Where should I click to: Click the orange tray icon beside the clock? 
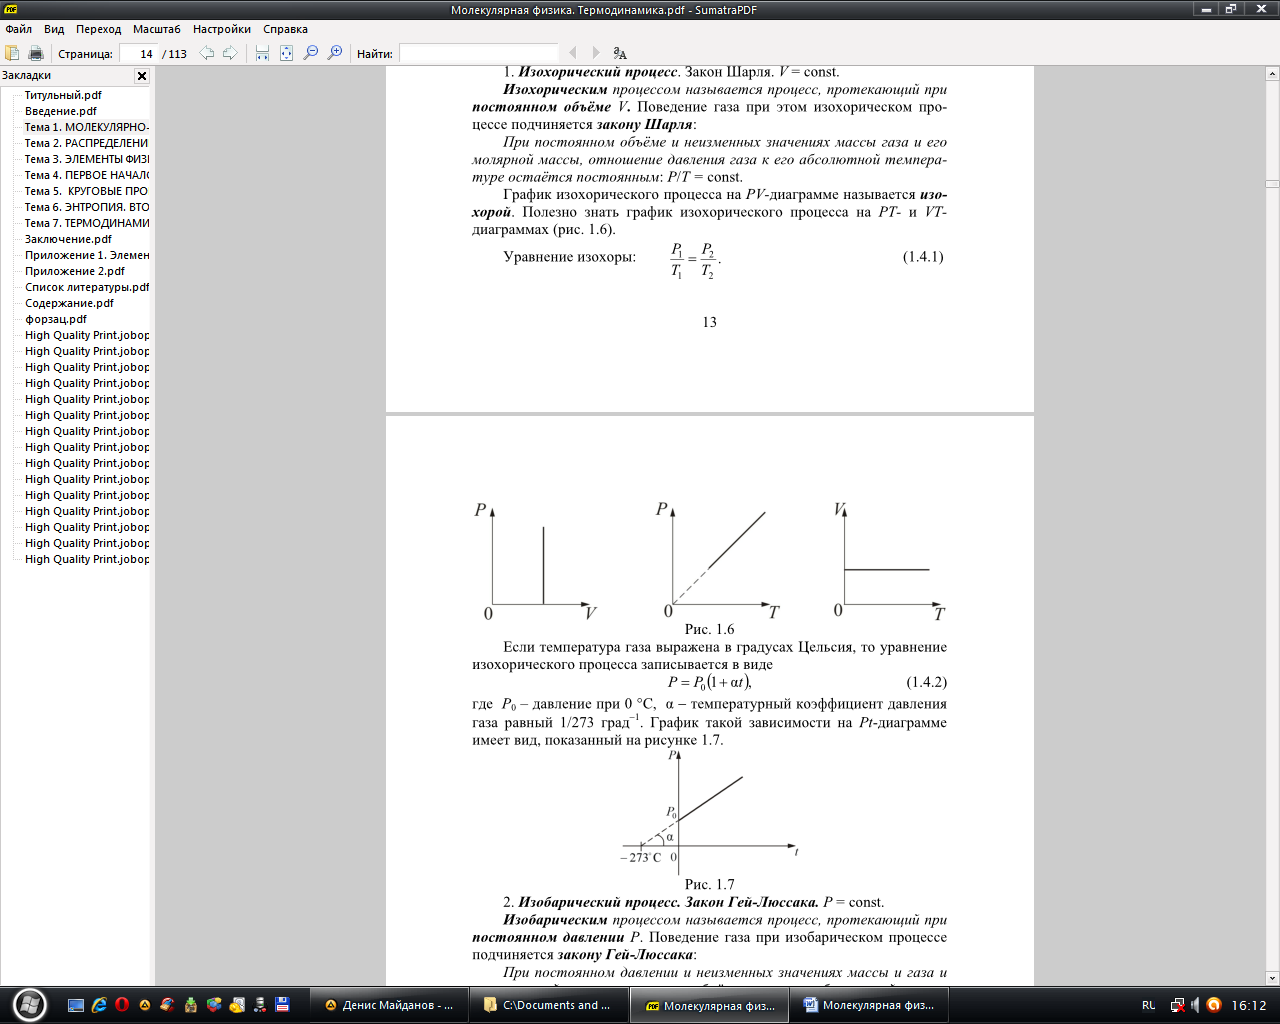1214,1005
